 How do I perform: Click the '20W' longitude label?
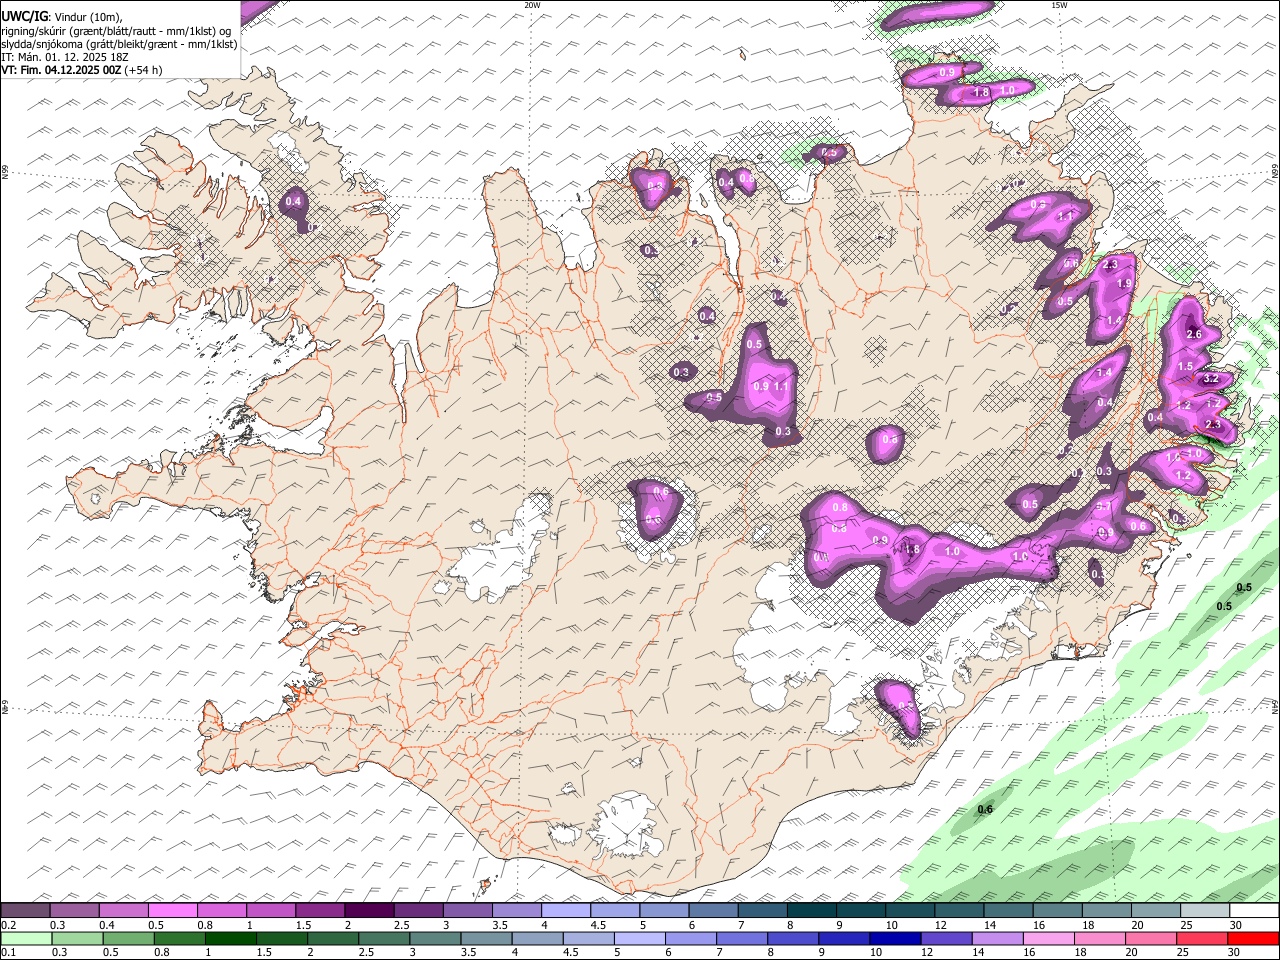(x=532, y=5)
